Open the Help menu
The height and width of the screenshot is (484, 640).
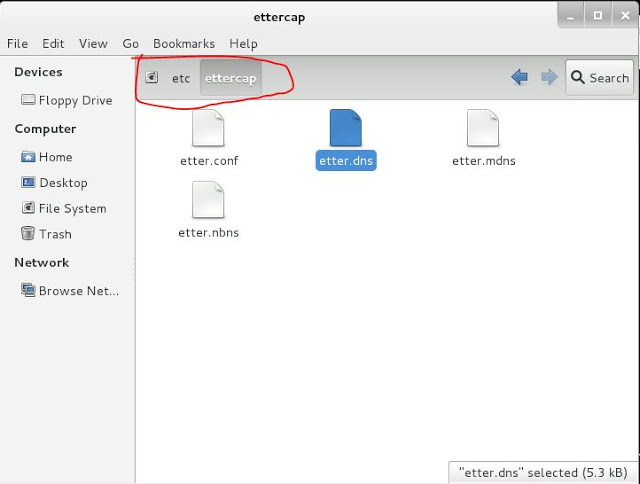click(x=243, y=44)
